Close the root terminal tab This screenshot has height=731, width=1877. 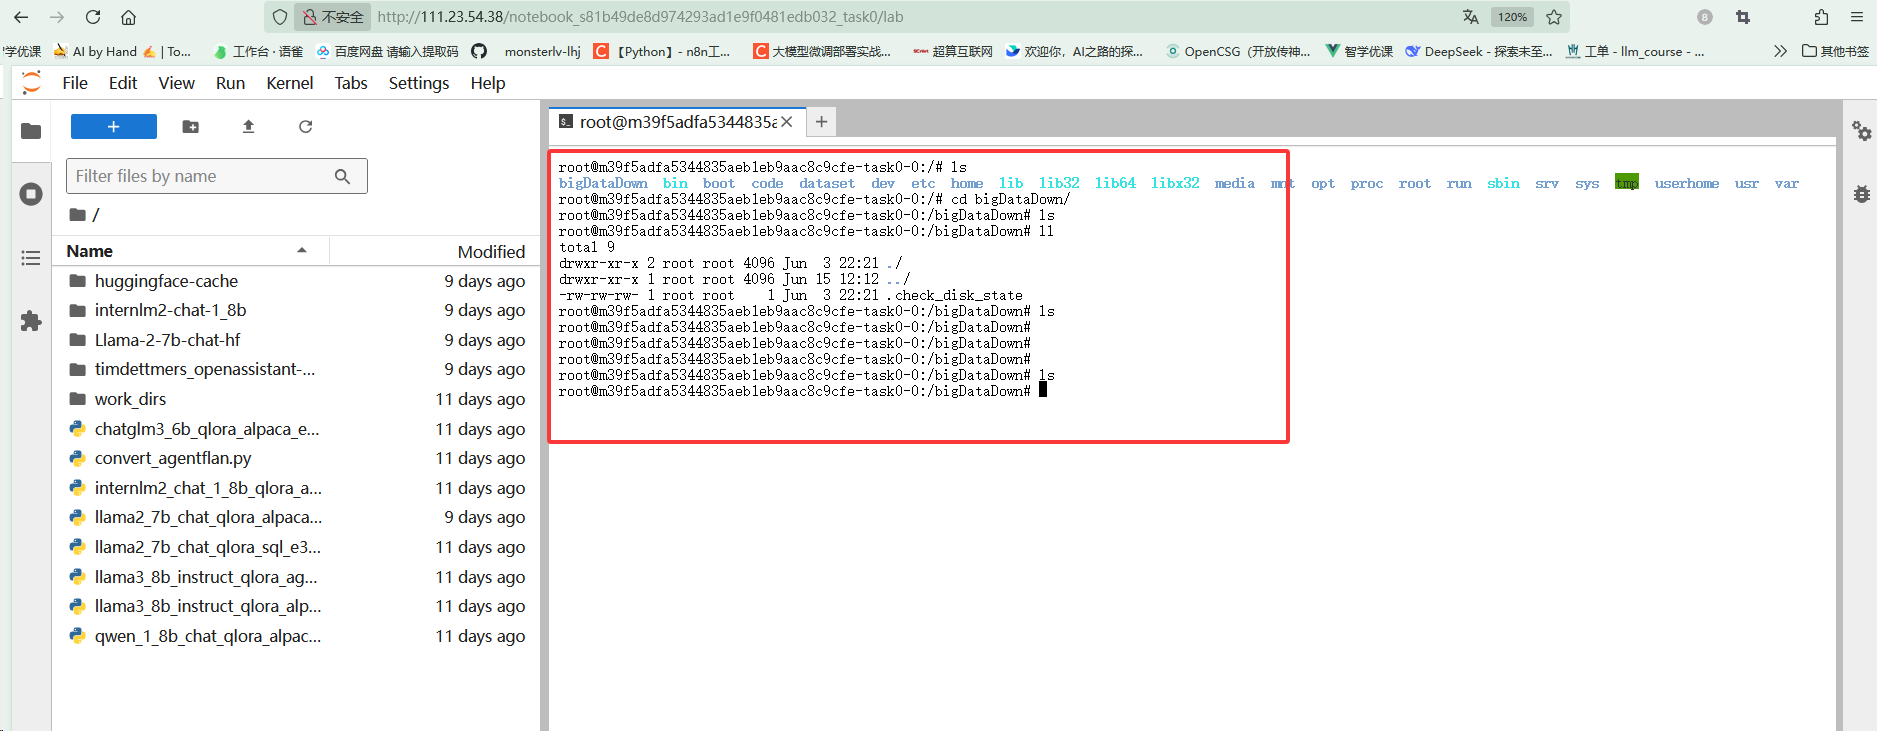787,122
